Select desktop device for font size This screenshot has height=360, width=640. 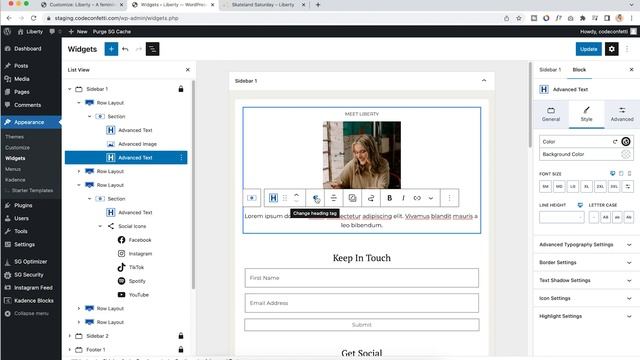click(612, 173)
